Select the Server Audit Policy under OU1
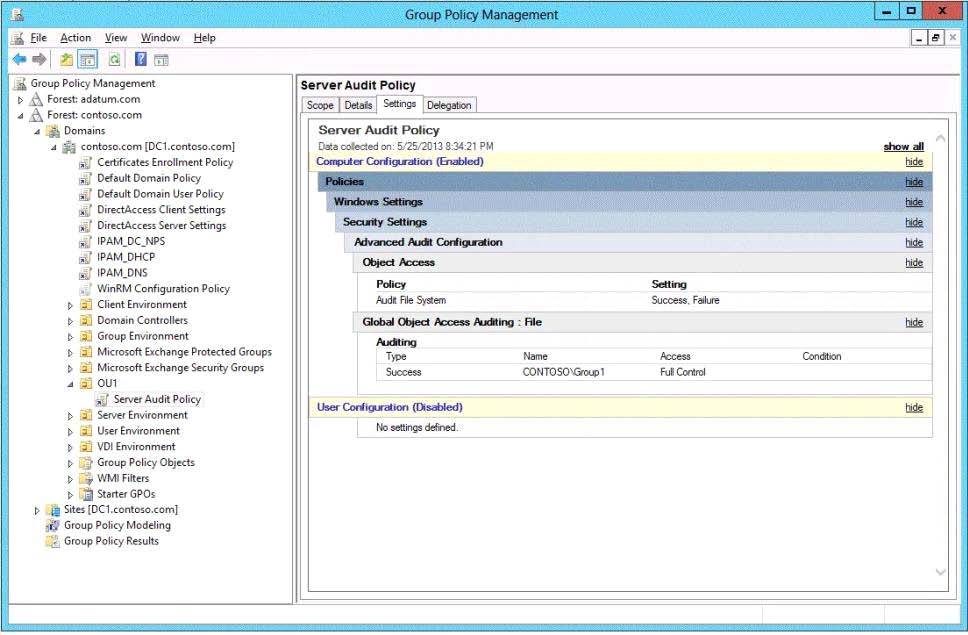 [156, 399]
